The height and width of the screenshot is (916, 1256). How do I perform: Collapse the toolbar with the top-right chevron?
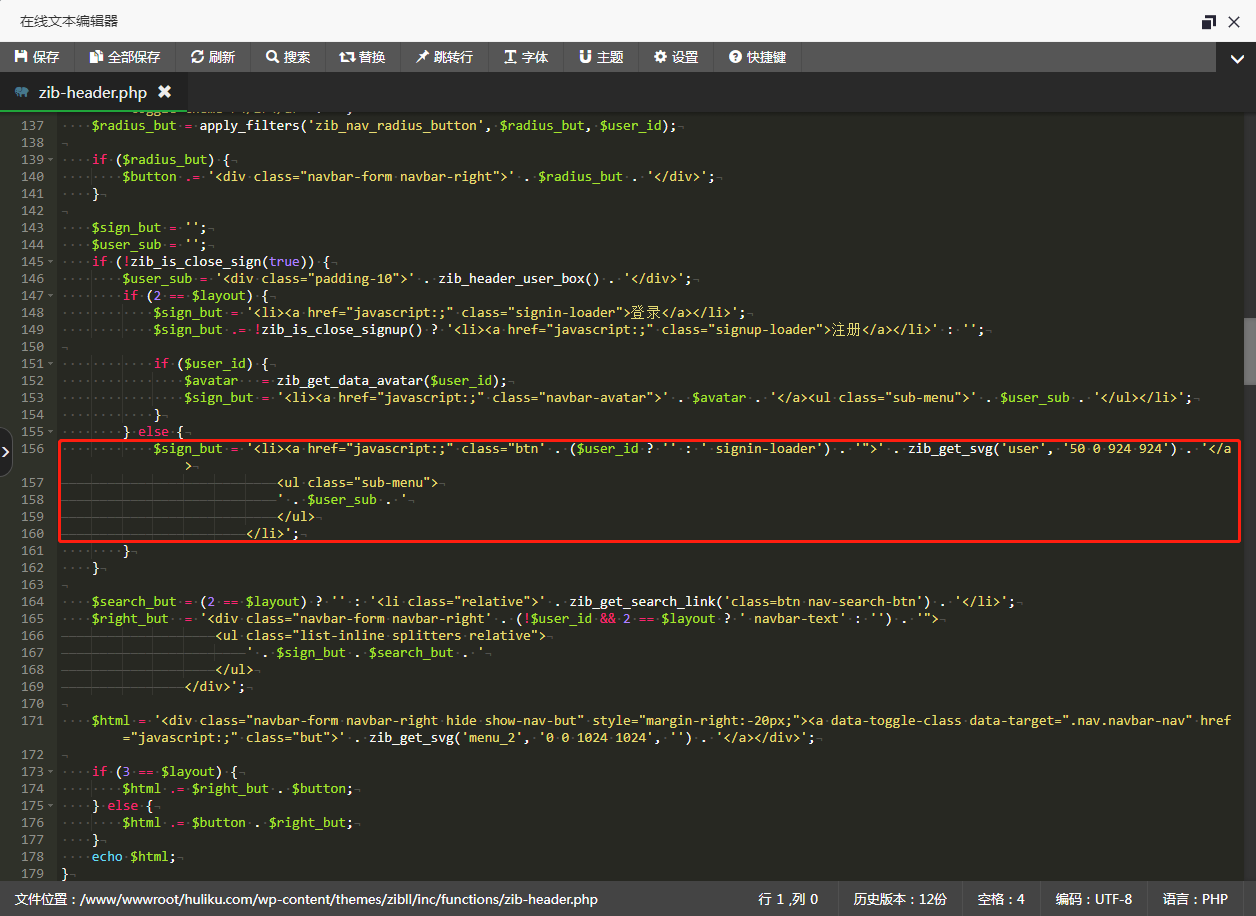[1237, 59]
